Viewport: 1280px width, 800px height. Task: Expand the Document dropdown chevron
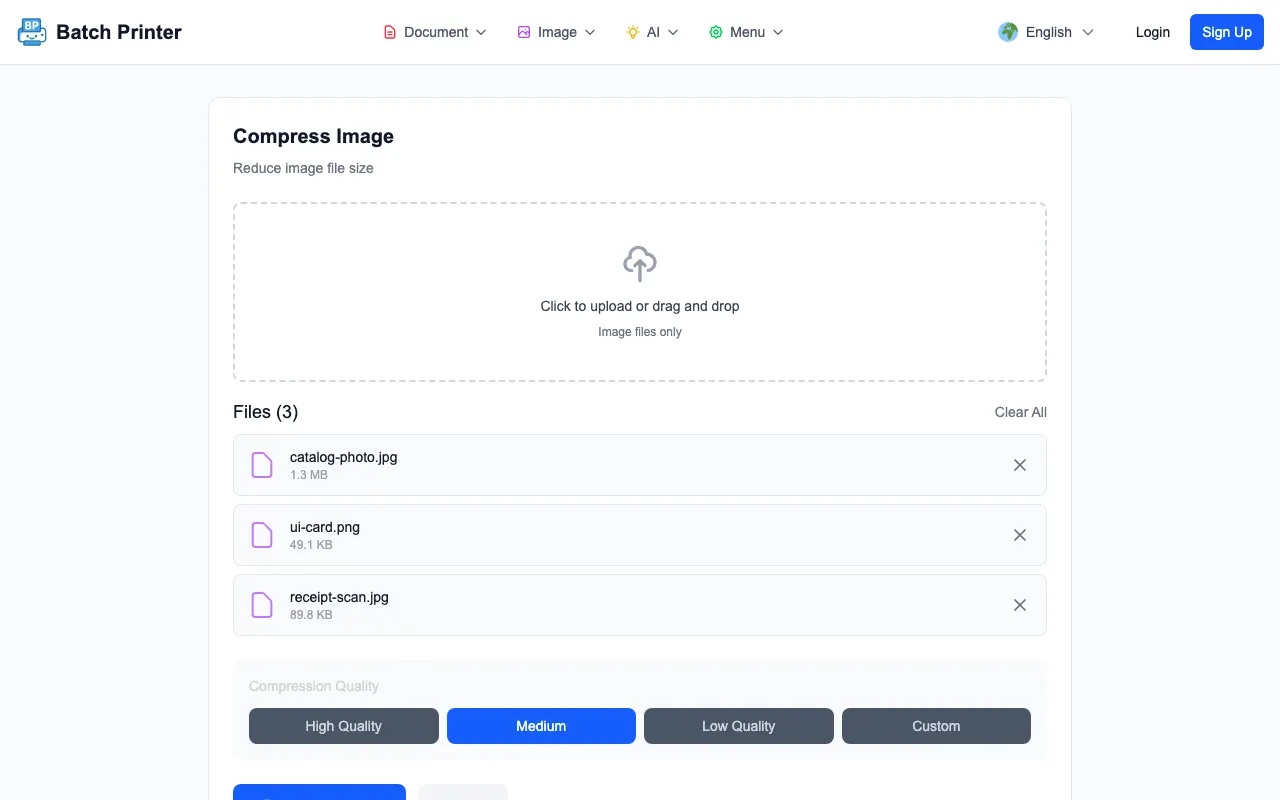[481, 32]
